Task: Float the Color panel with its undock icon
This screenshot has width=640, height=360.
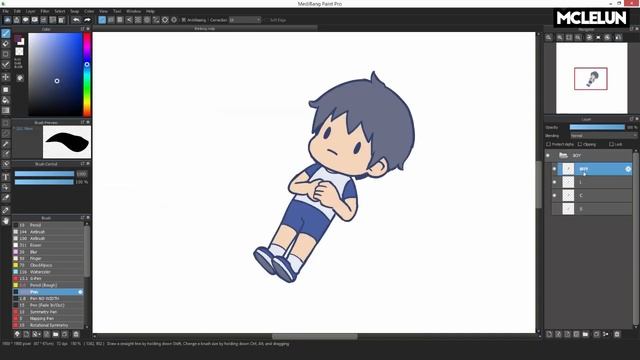Action: 82,29
